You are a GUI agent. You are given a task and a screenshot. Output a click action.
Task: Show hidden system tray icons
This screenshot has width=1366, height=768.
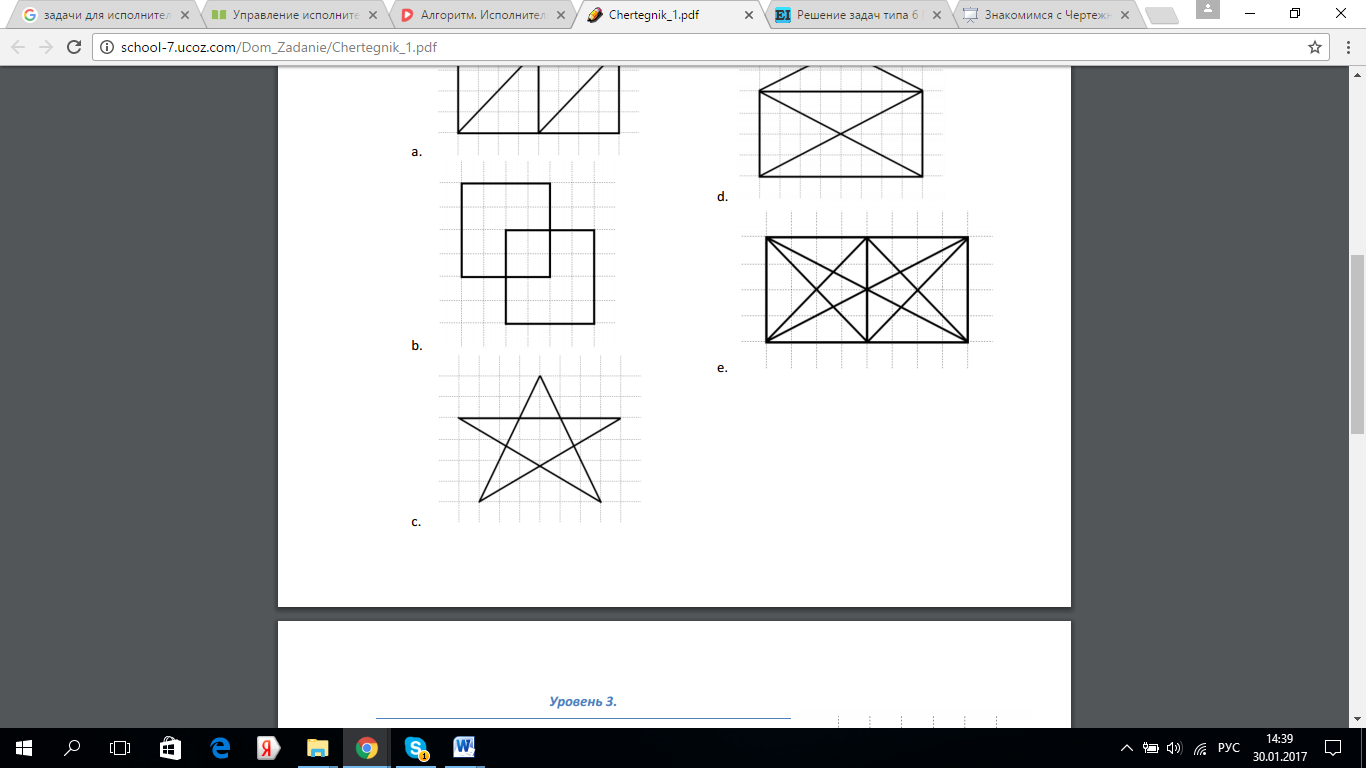coord(1127,748)
